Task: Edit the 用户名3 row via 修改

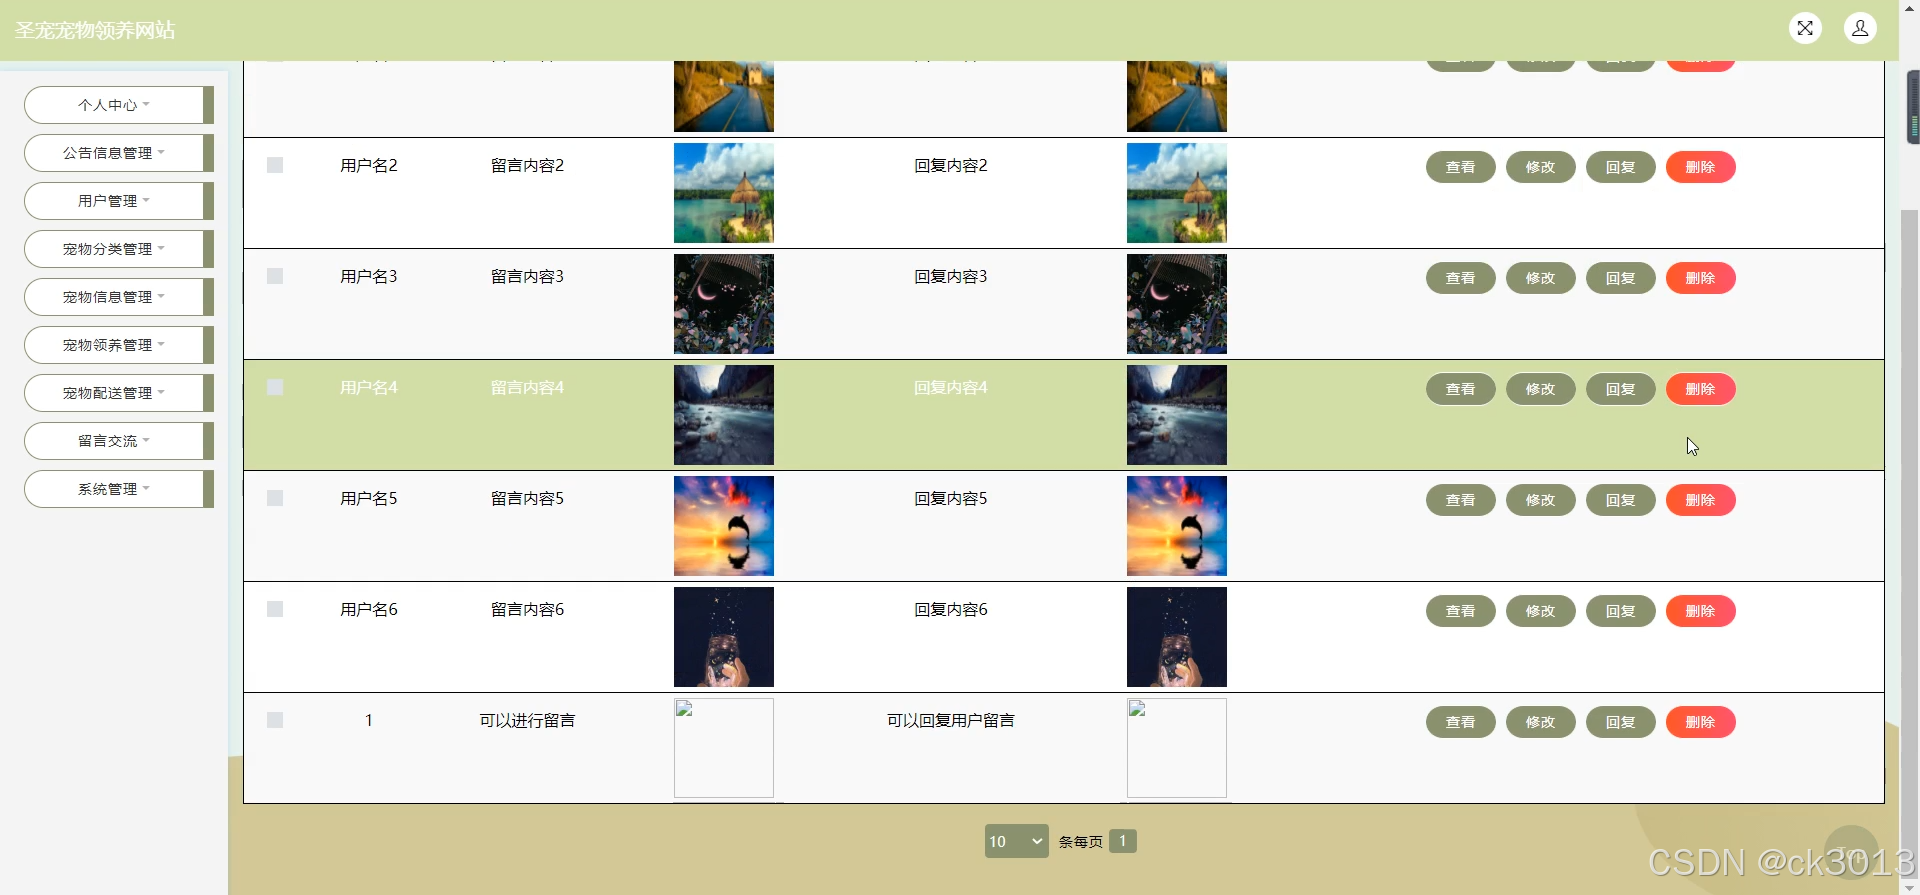Action: pyautogui.click(x=1540, y=278)
